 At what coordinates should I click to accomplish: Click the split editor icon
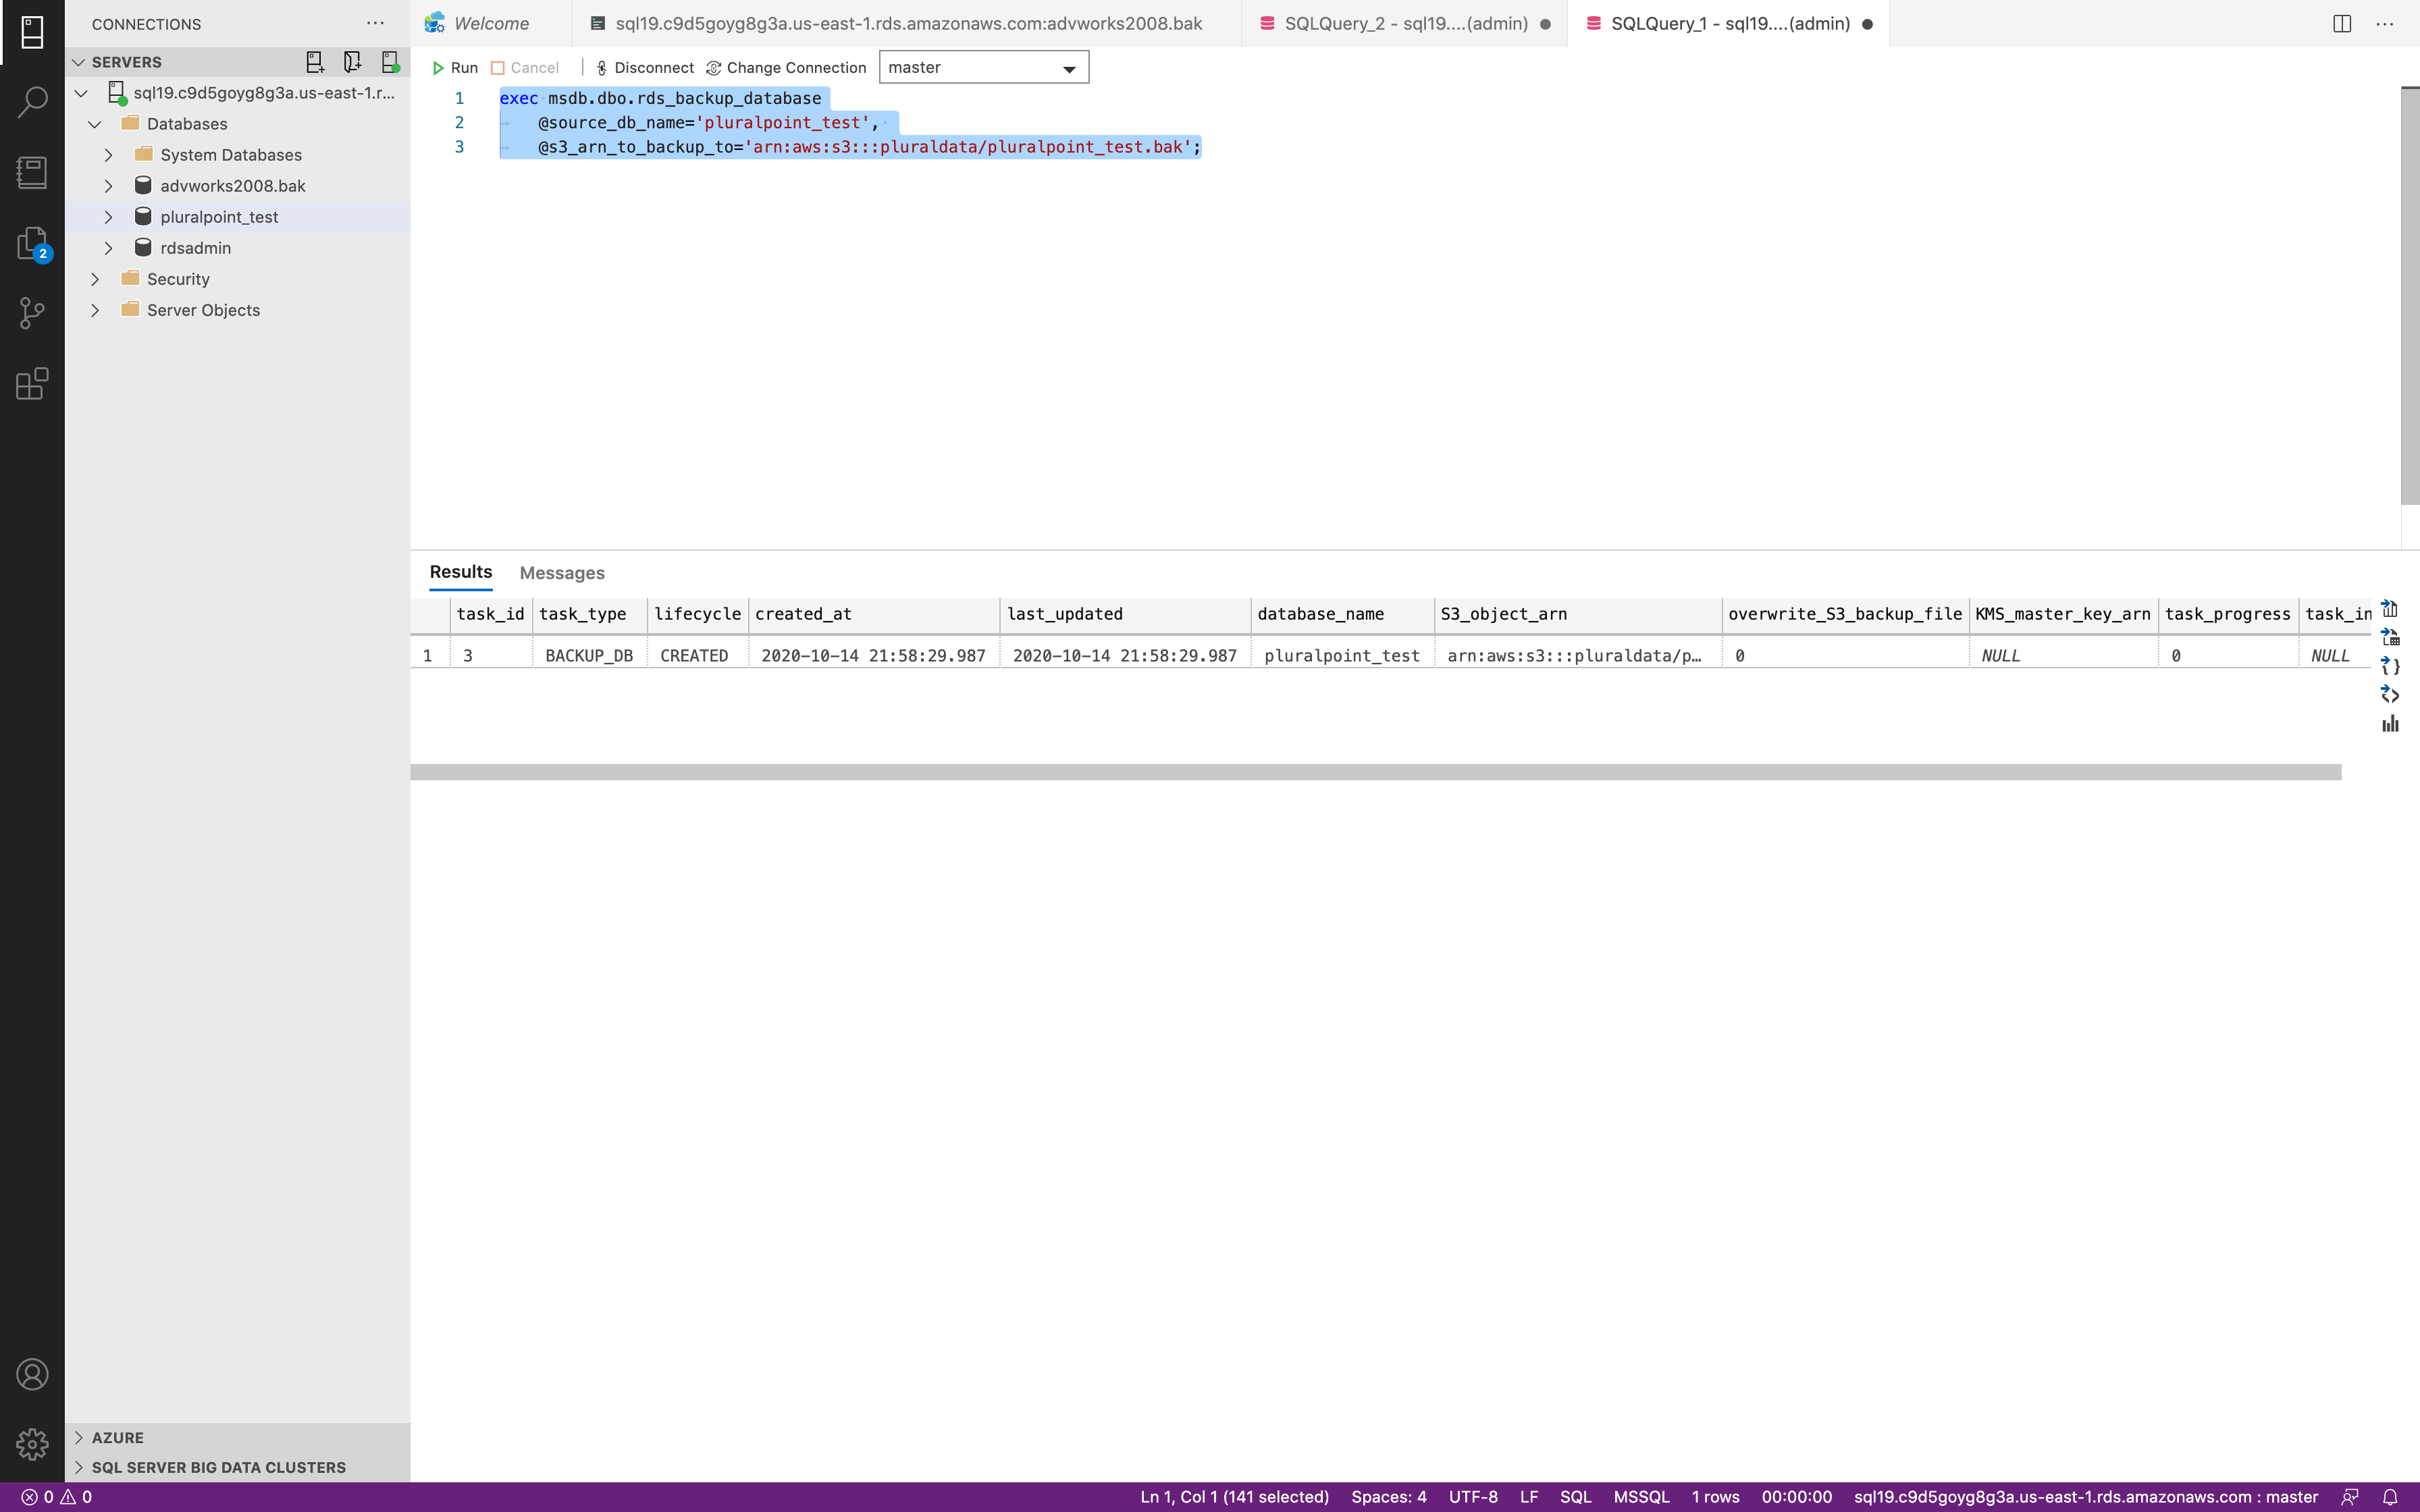pyautogui.click(x=2342, y=24)
